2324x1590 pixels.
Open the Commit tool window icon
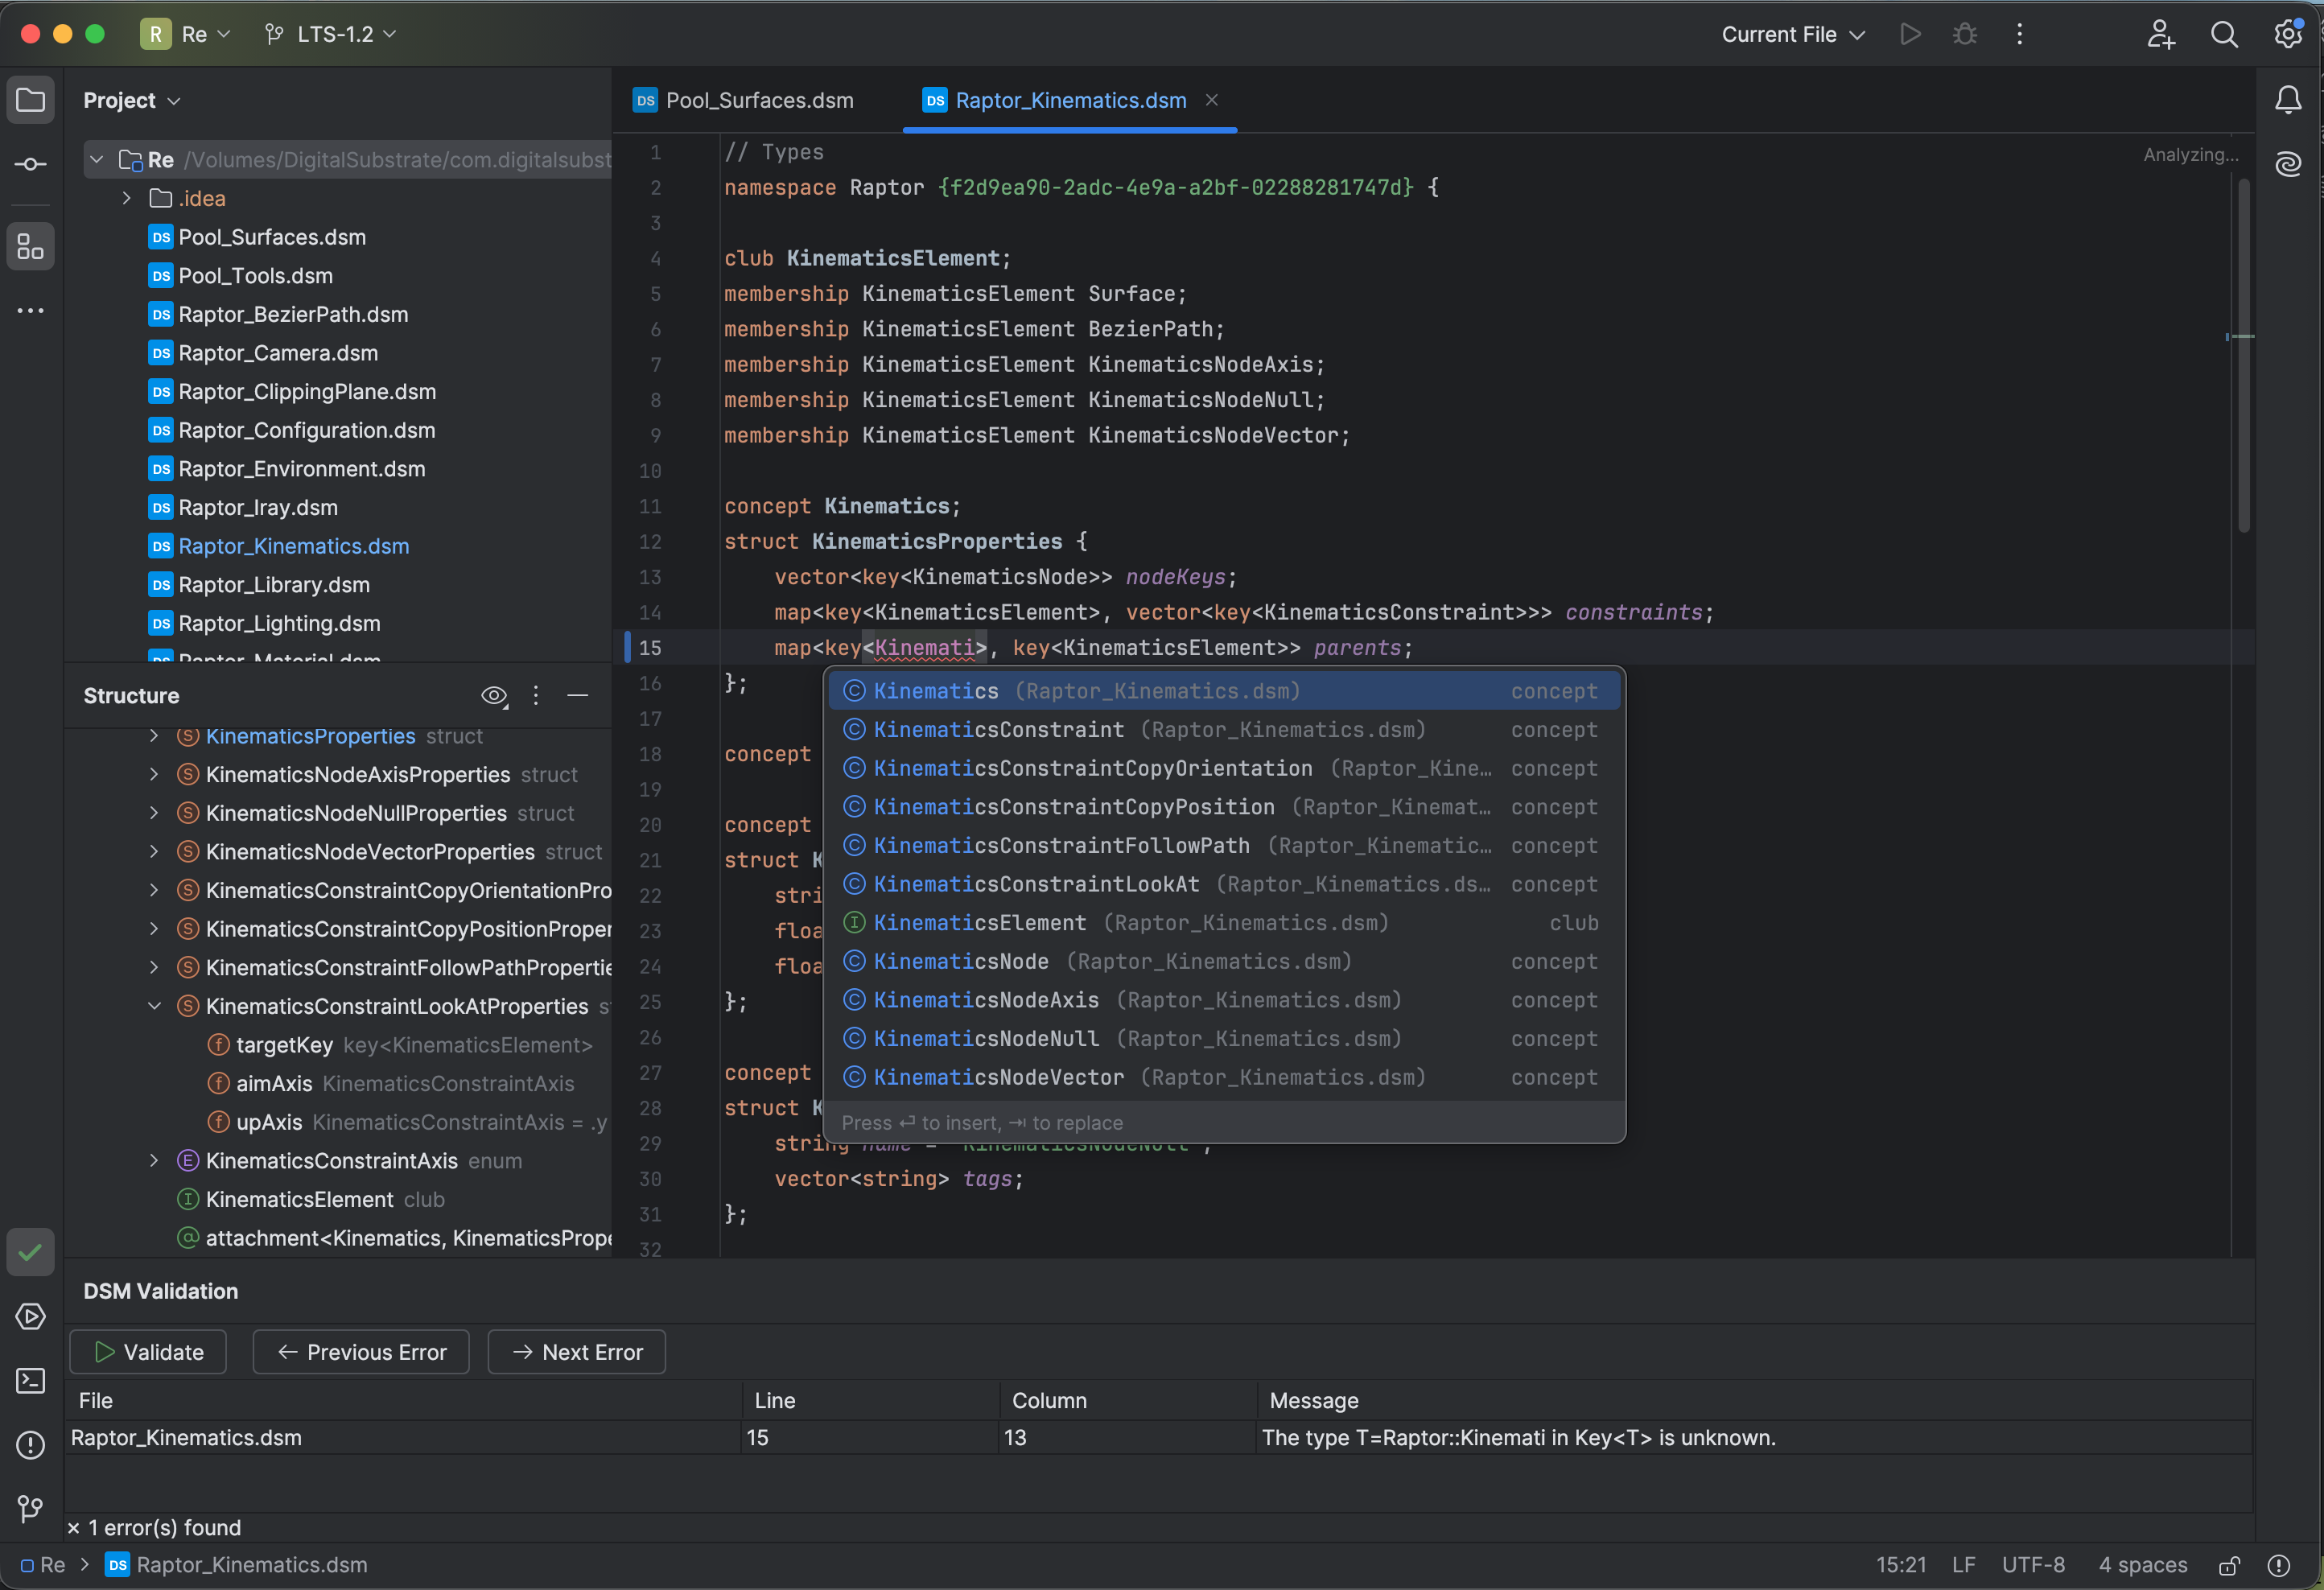(x=30, y=164)
